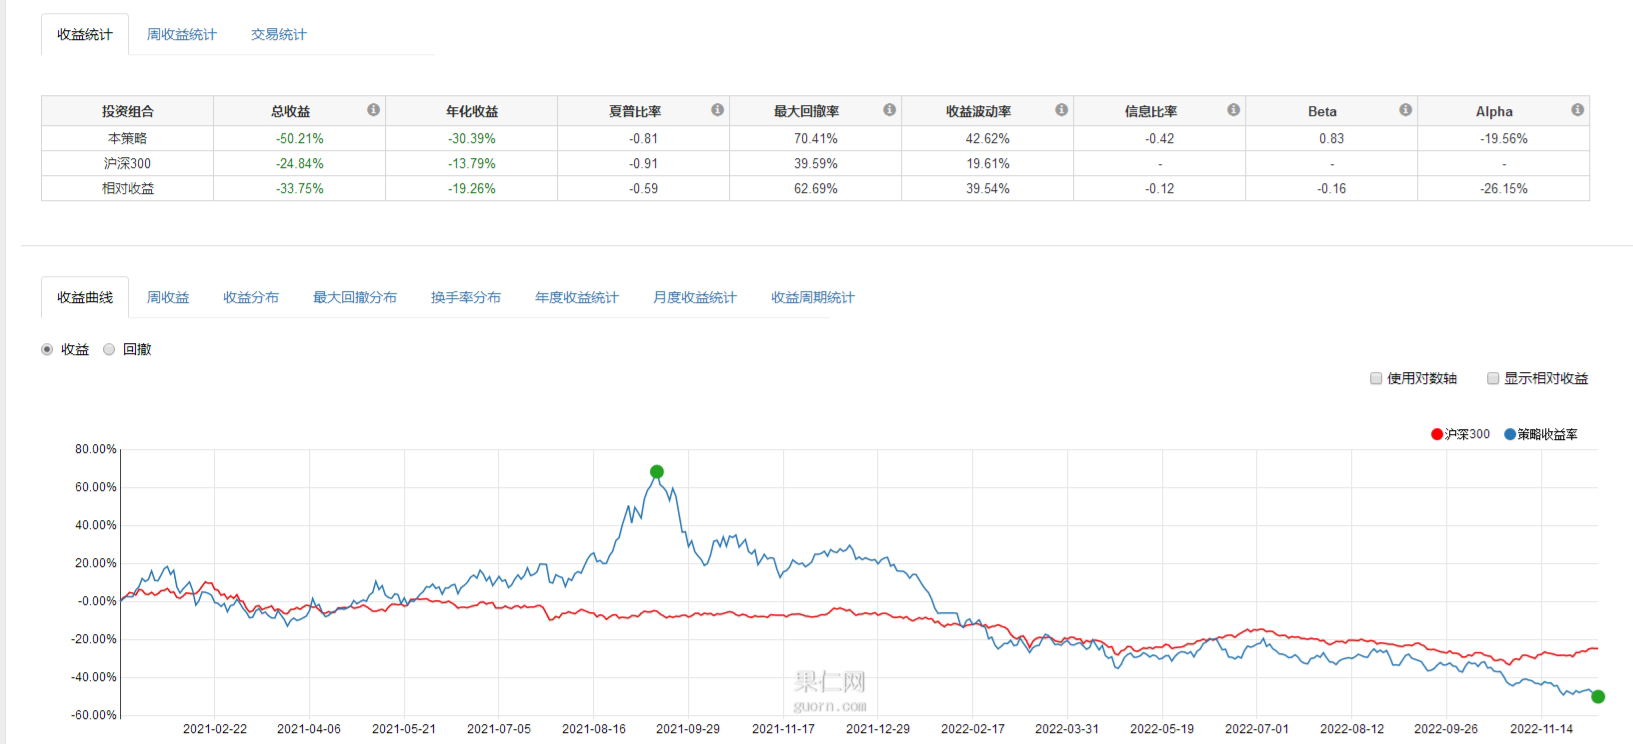Select the 收益 radio button
Screen dimensions: 1633x744
[x=47, y=349]
